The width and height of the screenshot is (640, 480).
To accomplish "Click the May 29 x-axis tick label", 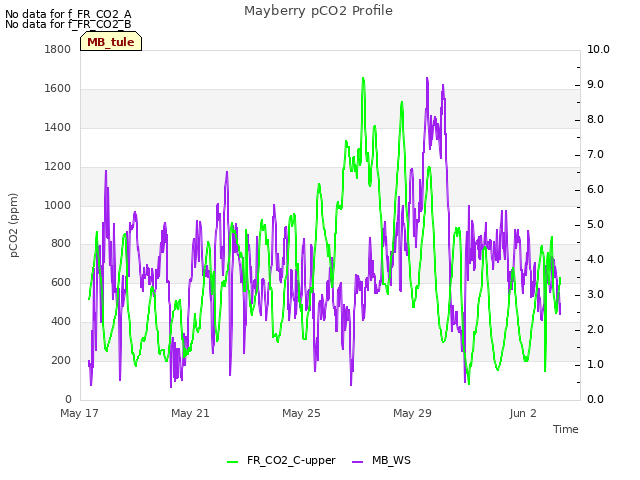I will (412, 413).
